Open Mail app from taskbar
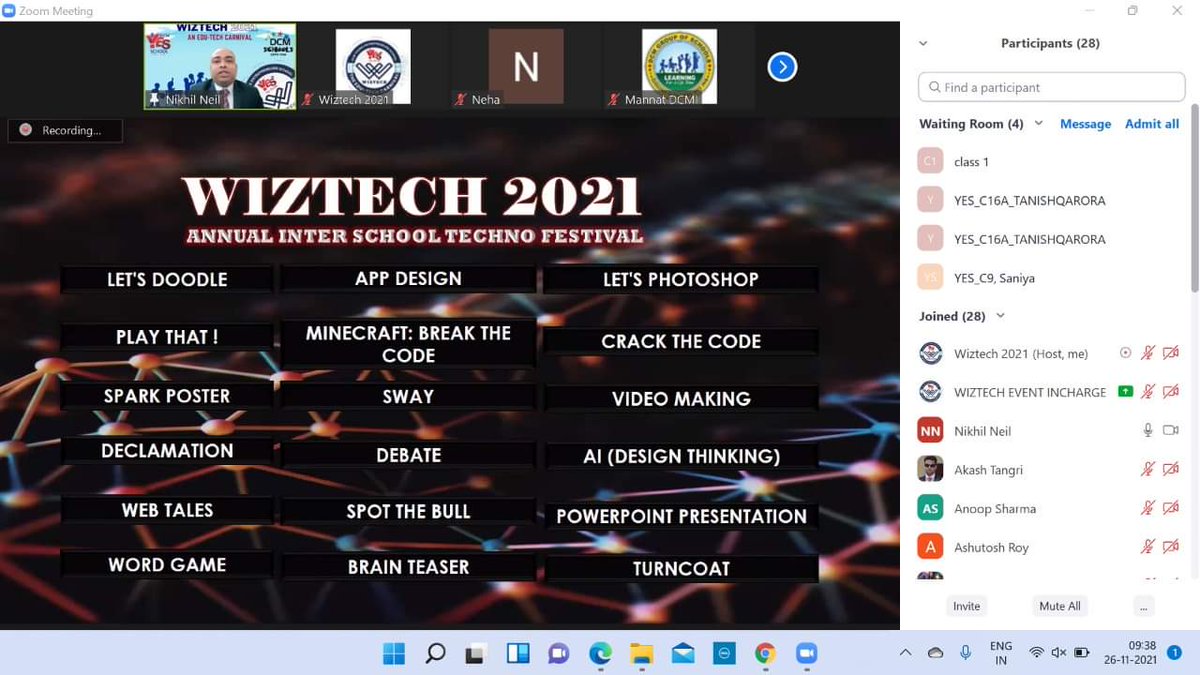This screenshot has width=1200, height=675. pos(683,654)
